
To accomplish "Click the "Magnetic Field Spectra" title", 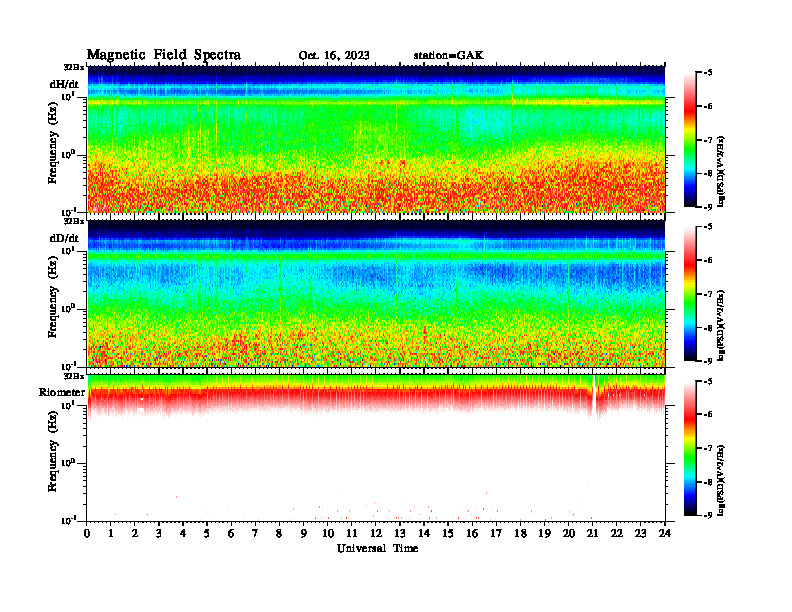I will point(164,55).
